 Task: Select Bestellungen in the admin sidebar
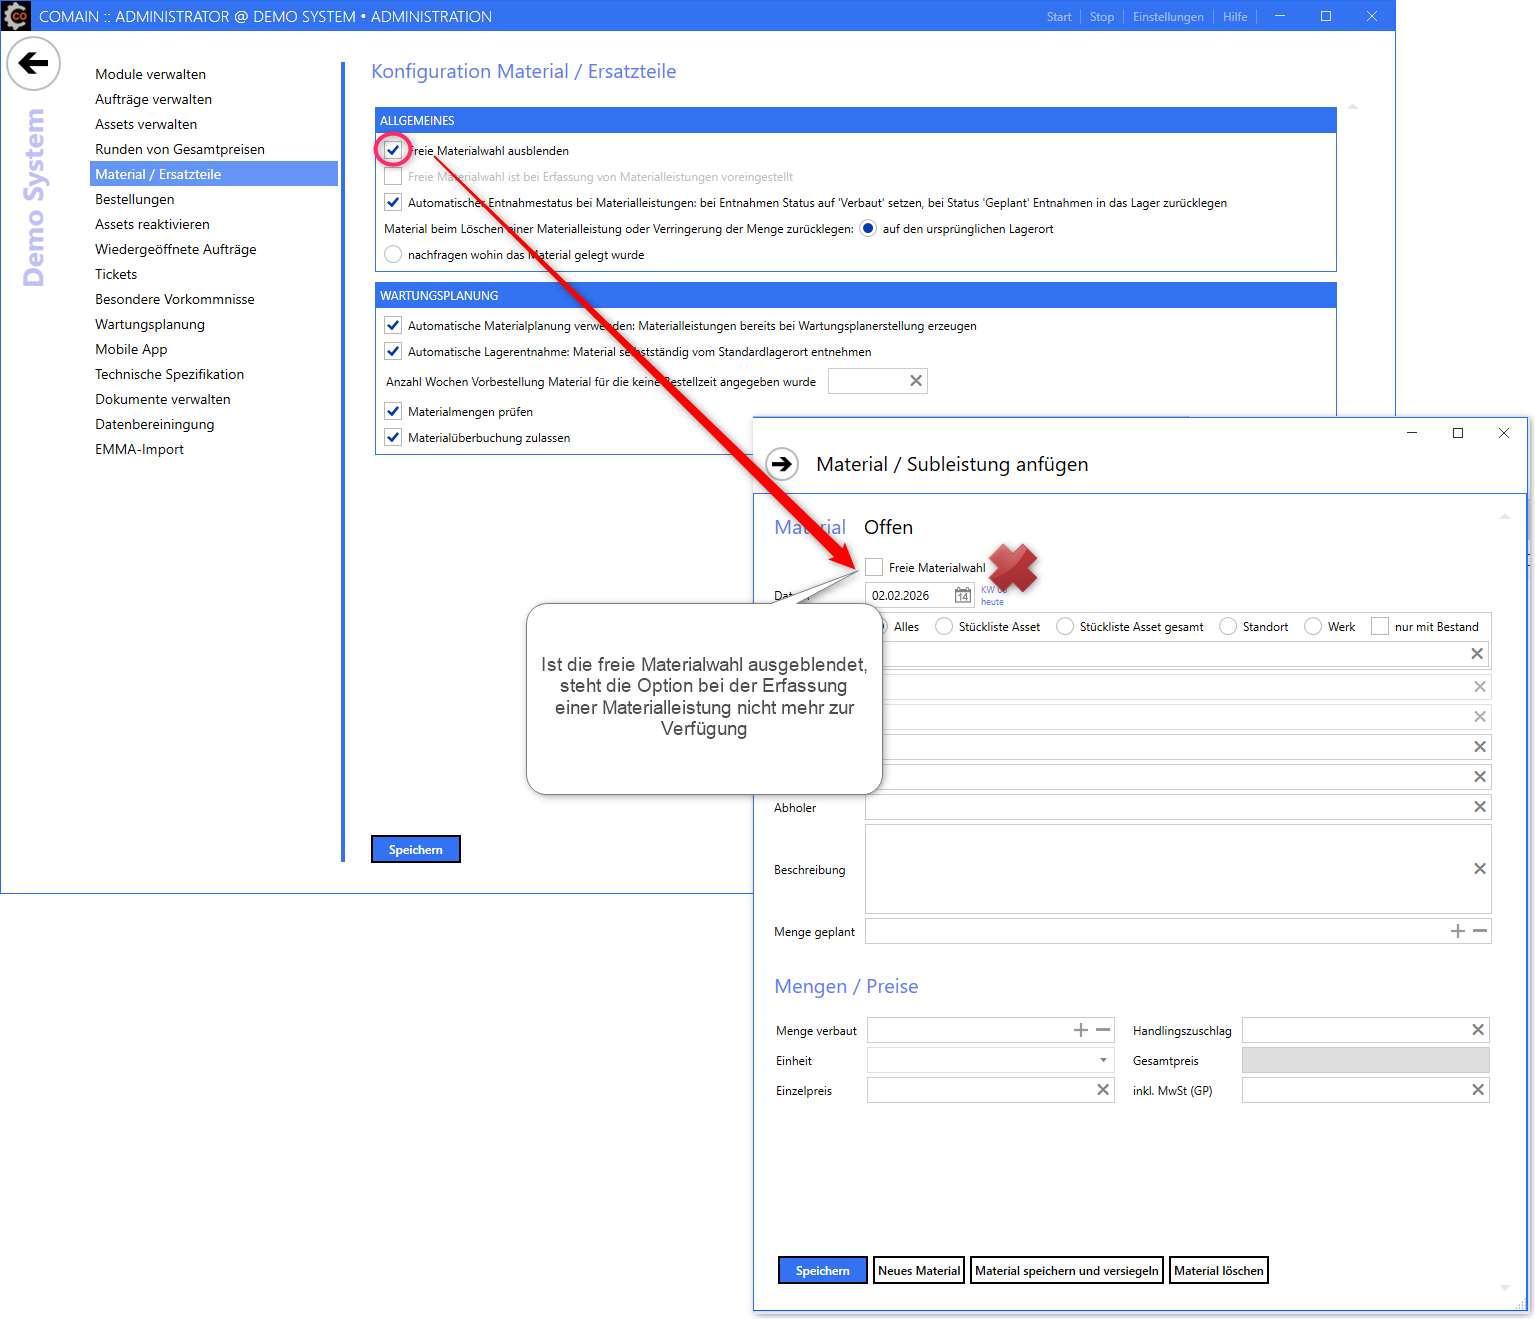(x=135, y=199)
